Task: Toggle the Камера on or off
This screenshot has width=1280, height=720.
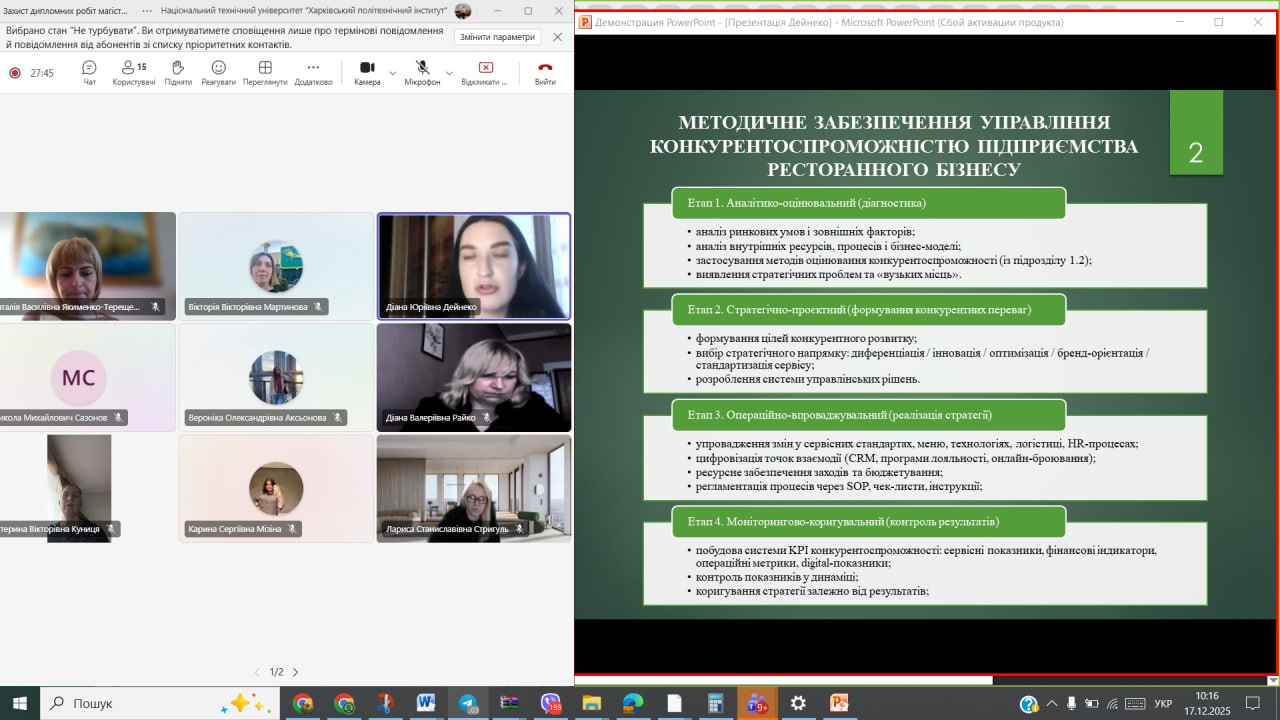Action: pos(366,72)
